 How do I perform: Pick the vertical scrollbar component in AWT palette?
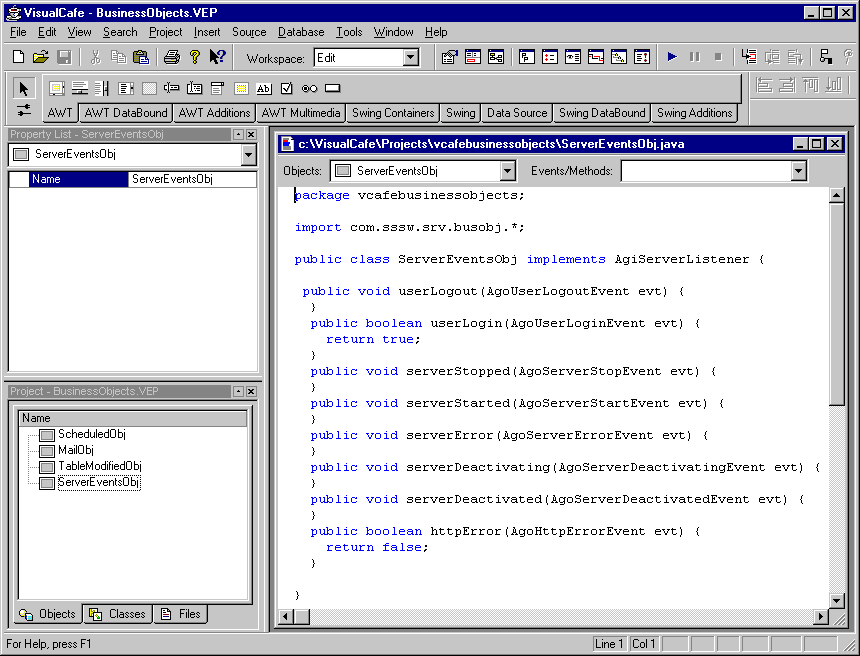coord(102,88)
